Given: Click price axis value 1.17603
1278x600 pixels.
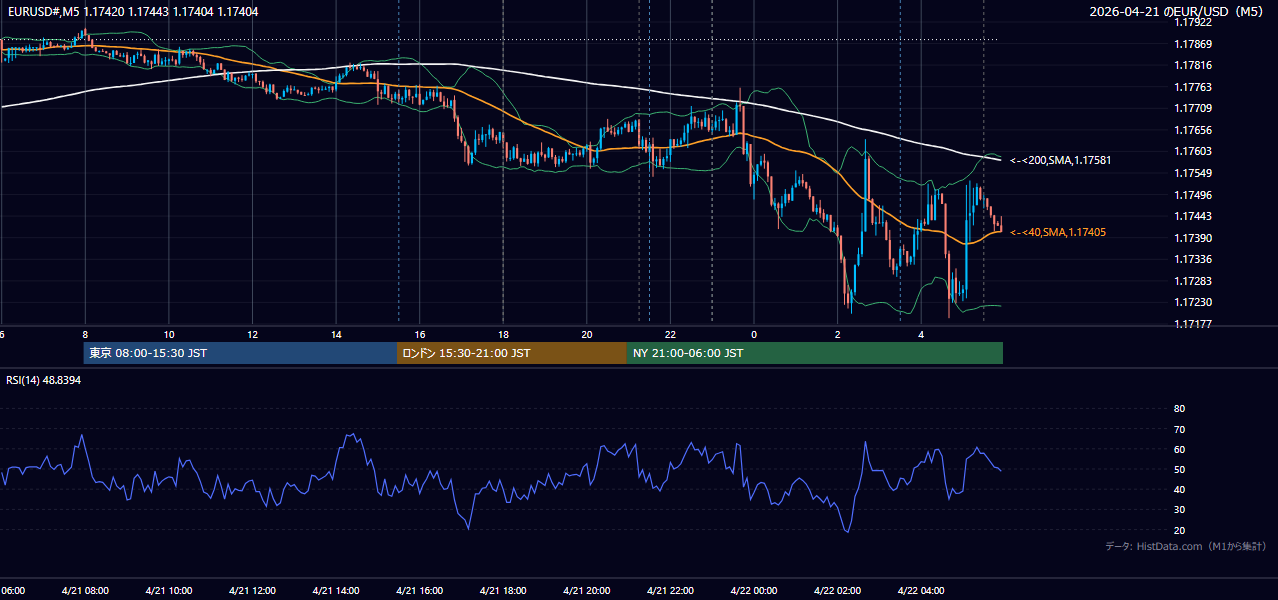Looking at the screenshot, I should [1192, 151].
